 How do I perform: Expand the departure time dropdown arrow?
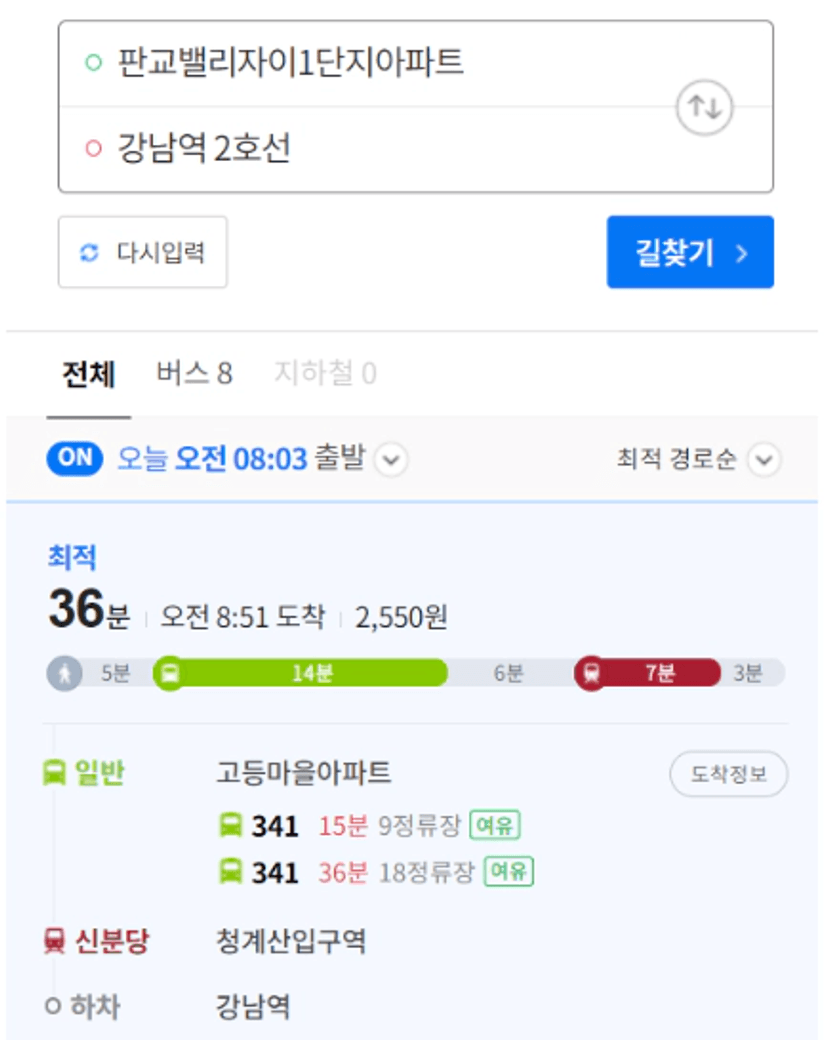[391, 461]
